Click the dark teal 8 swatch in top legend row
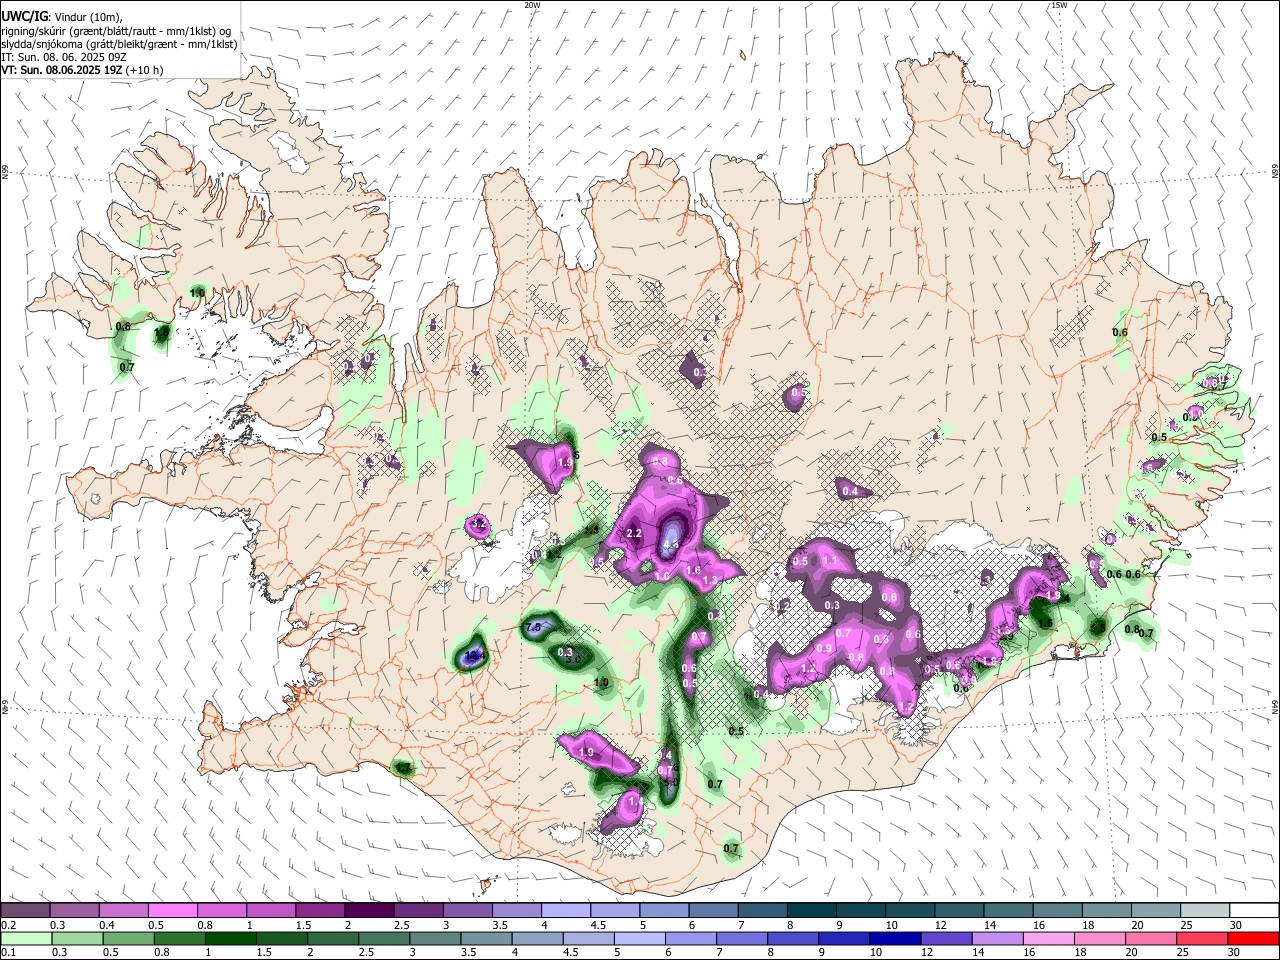The image size is (1280, 960). tap(812, 910)
